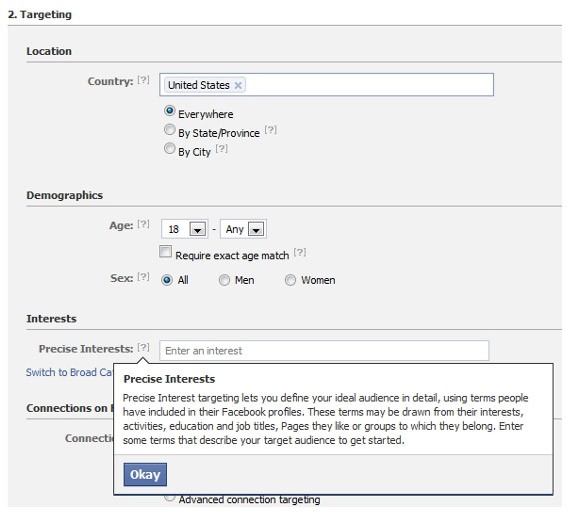This screenshot has height=512, width=570.
Task: Open help tooltip next to Sex
Action: coord(143,277)
